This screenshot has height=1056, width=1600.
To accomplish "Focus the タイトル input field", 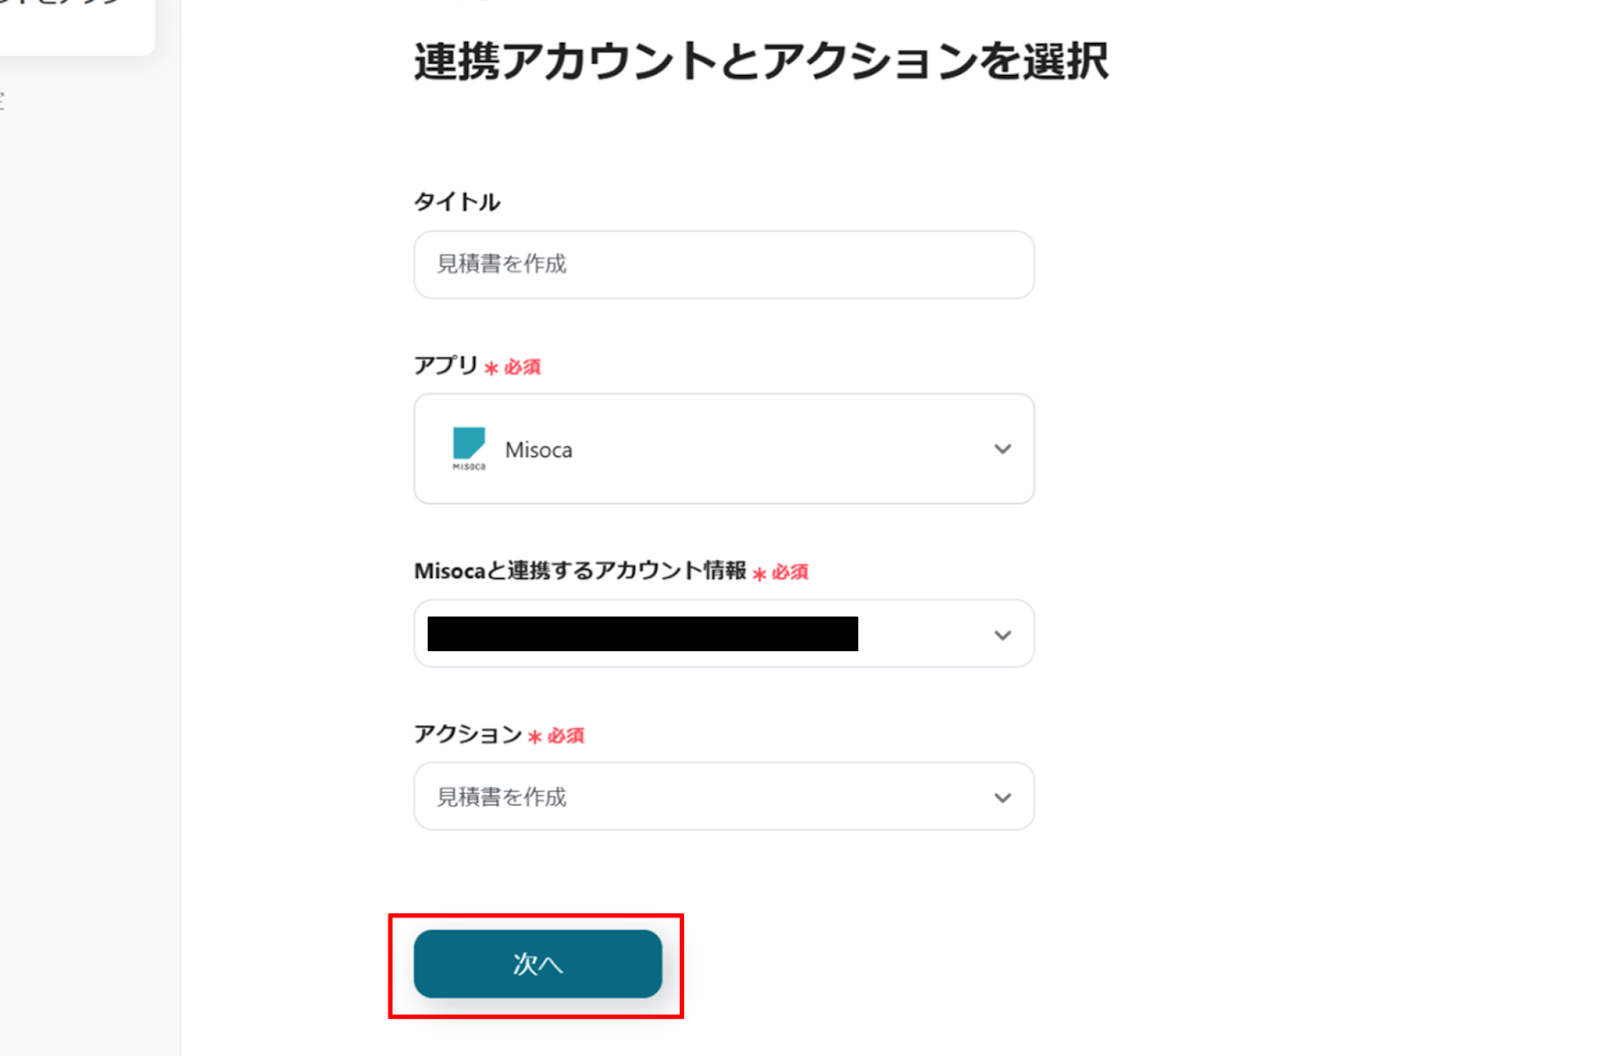I will 723,265.
